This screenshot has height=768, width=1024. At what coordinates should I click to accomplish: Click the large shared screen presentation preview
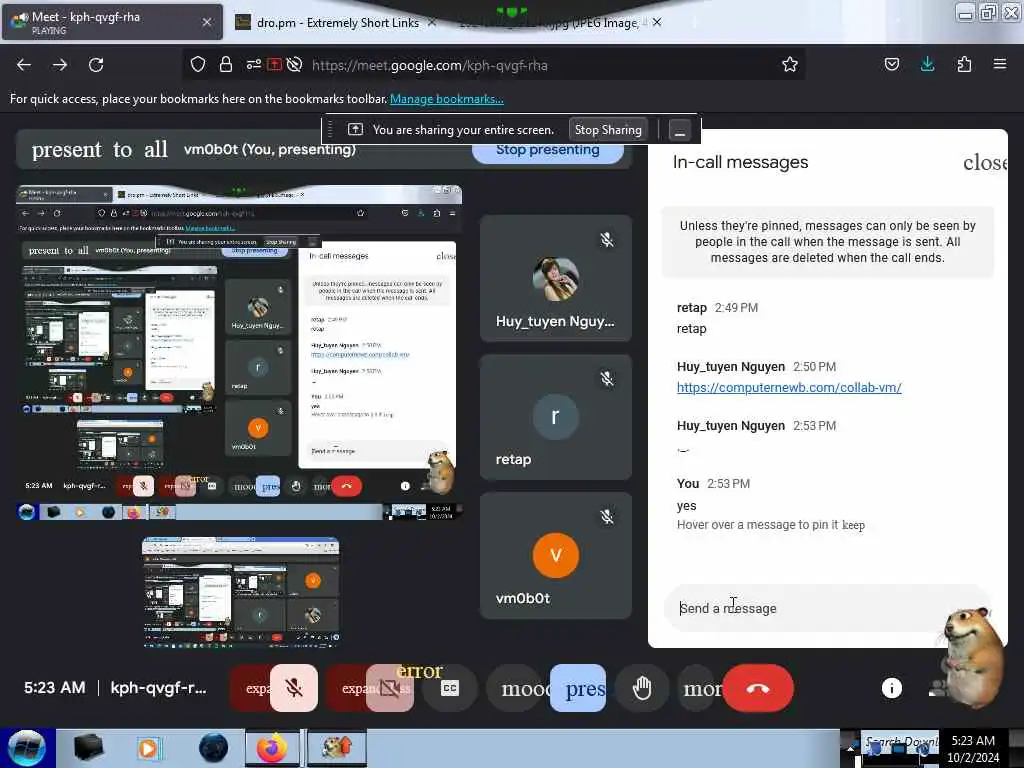239,353
